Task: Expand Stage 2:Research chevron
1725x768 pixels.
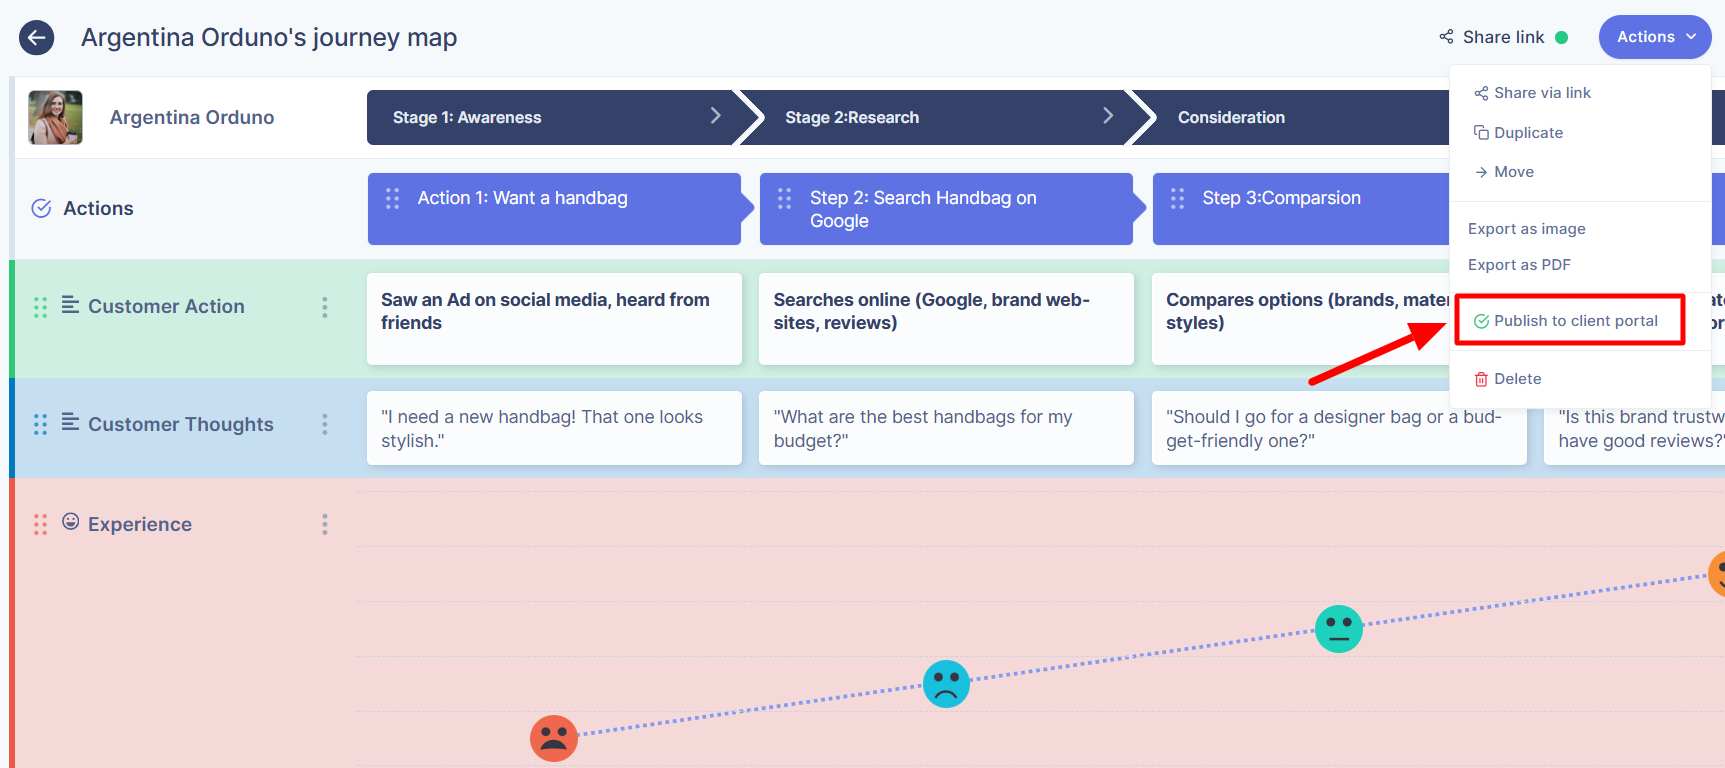Action: [x=1108, y=116]
